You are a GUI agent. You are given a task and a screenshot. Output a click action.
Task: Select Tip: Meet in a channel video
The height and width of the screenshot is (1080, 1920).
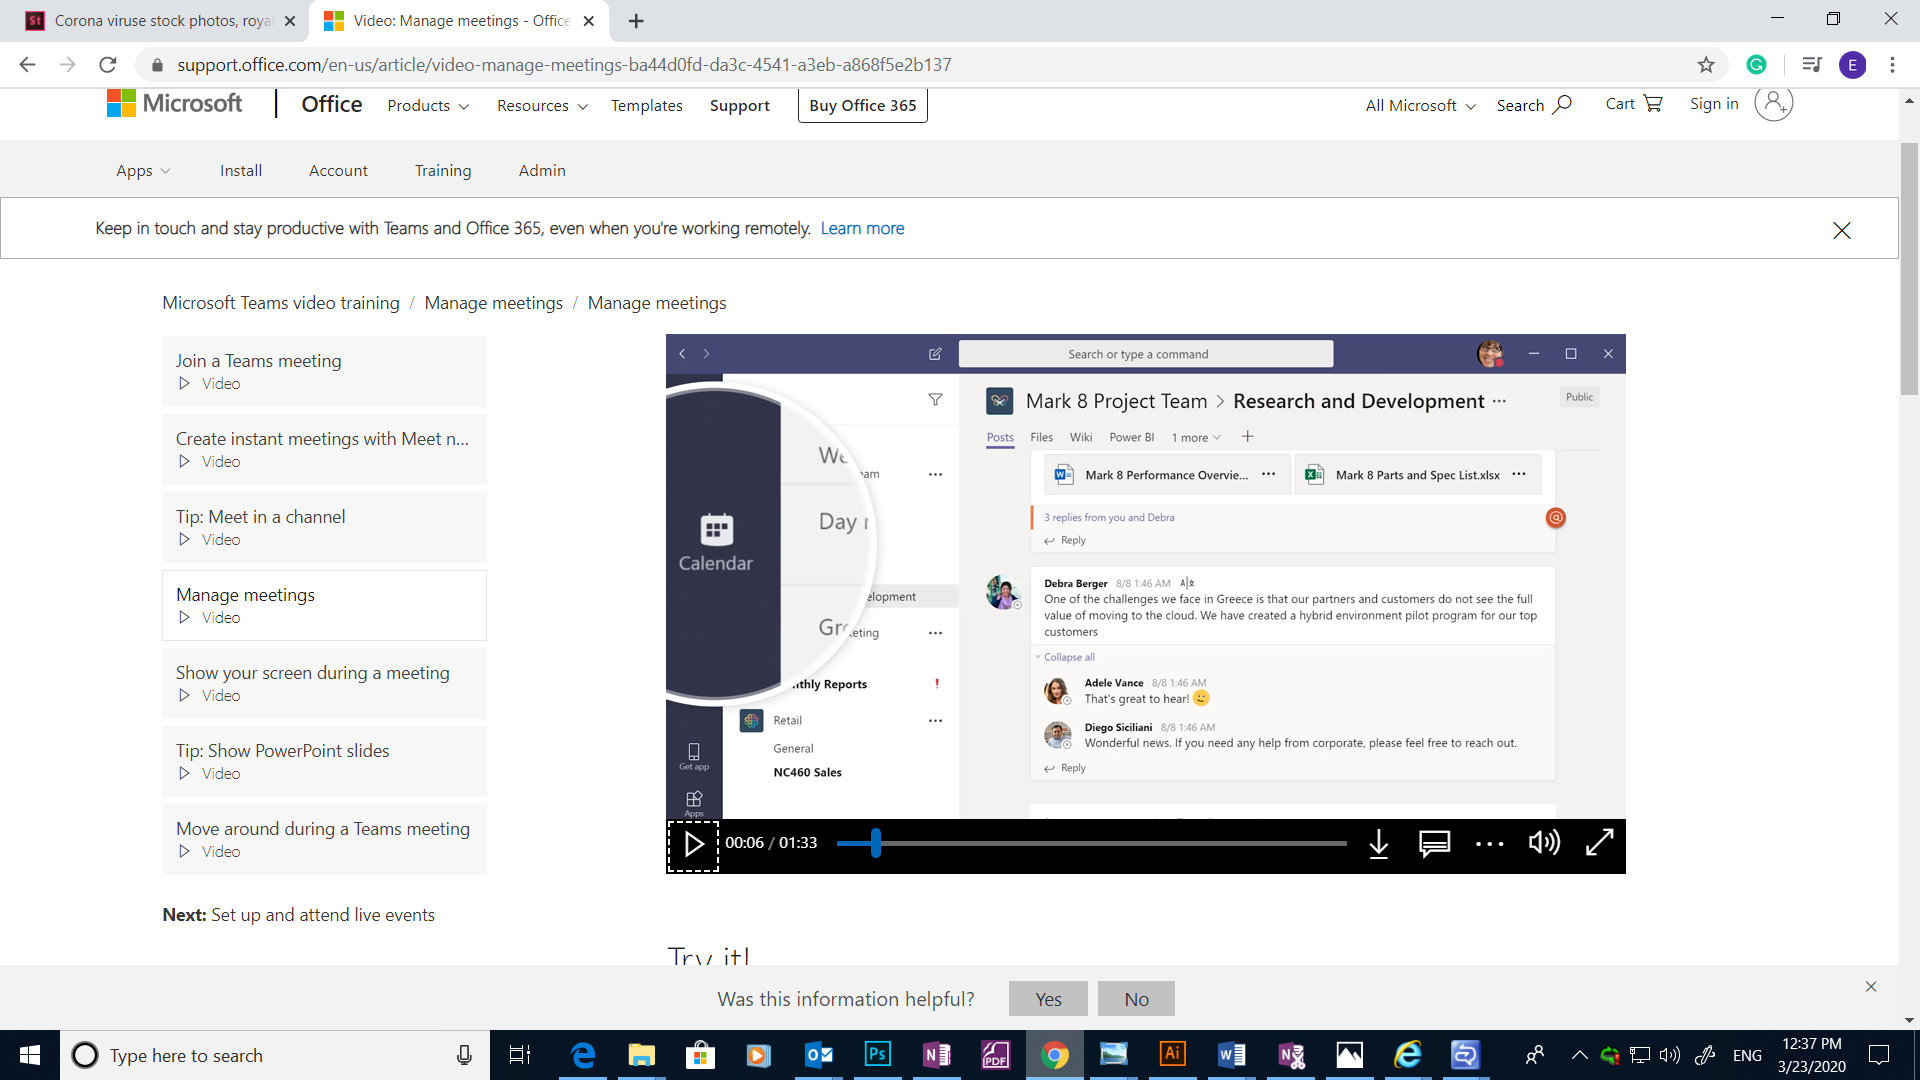[x=324, y=527]
